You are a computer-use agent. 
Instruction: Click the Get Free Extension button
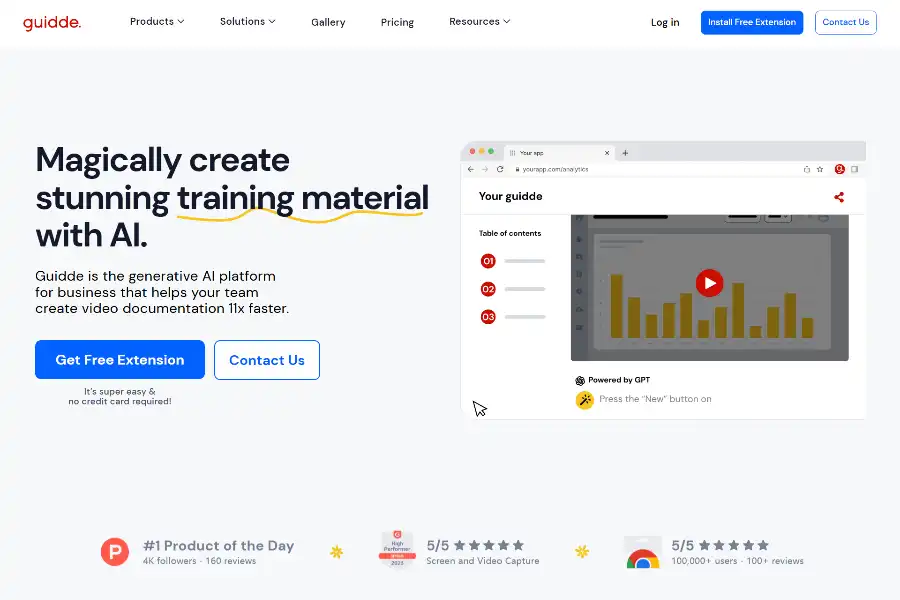tap(120, 359)
